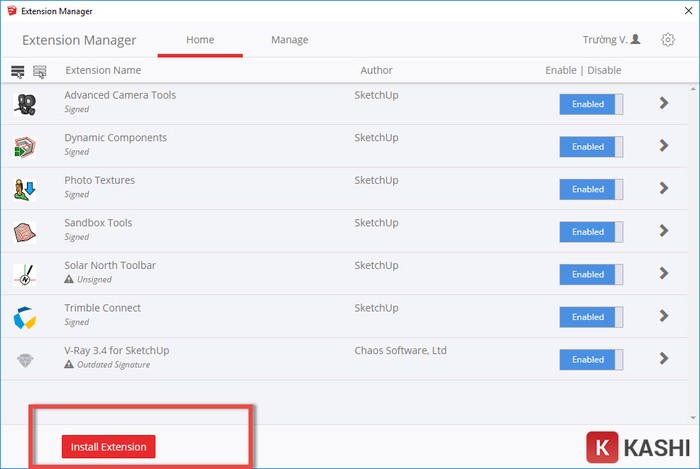
Task: Click the Trimble Connect logo icon
Action: coord(25,317)
